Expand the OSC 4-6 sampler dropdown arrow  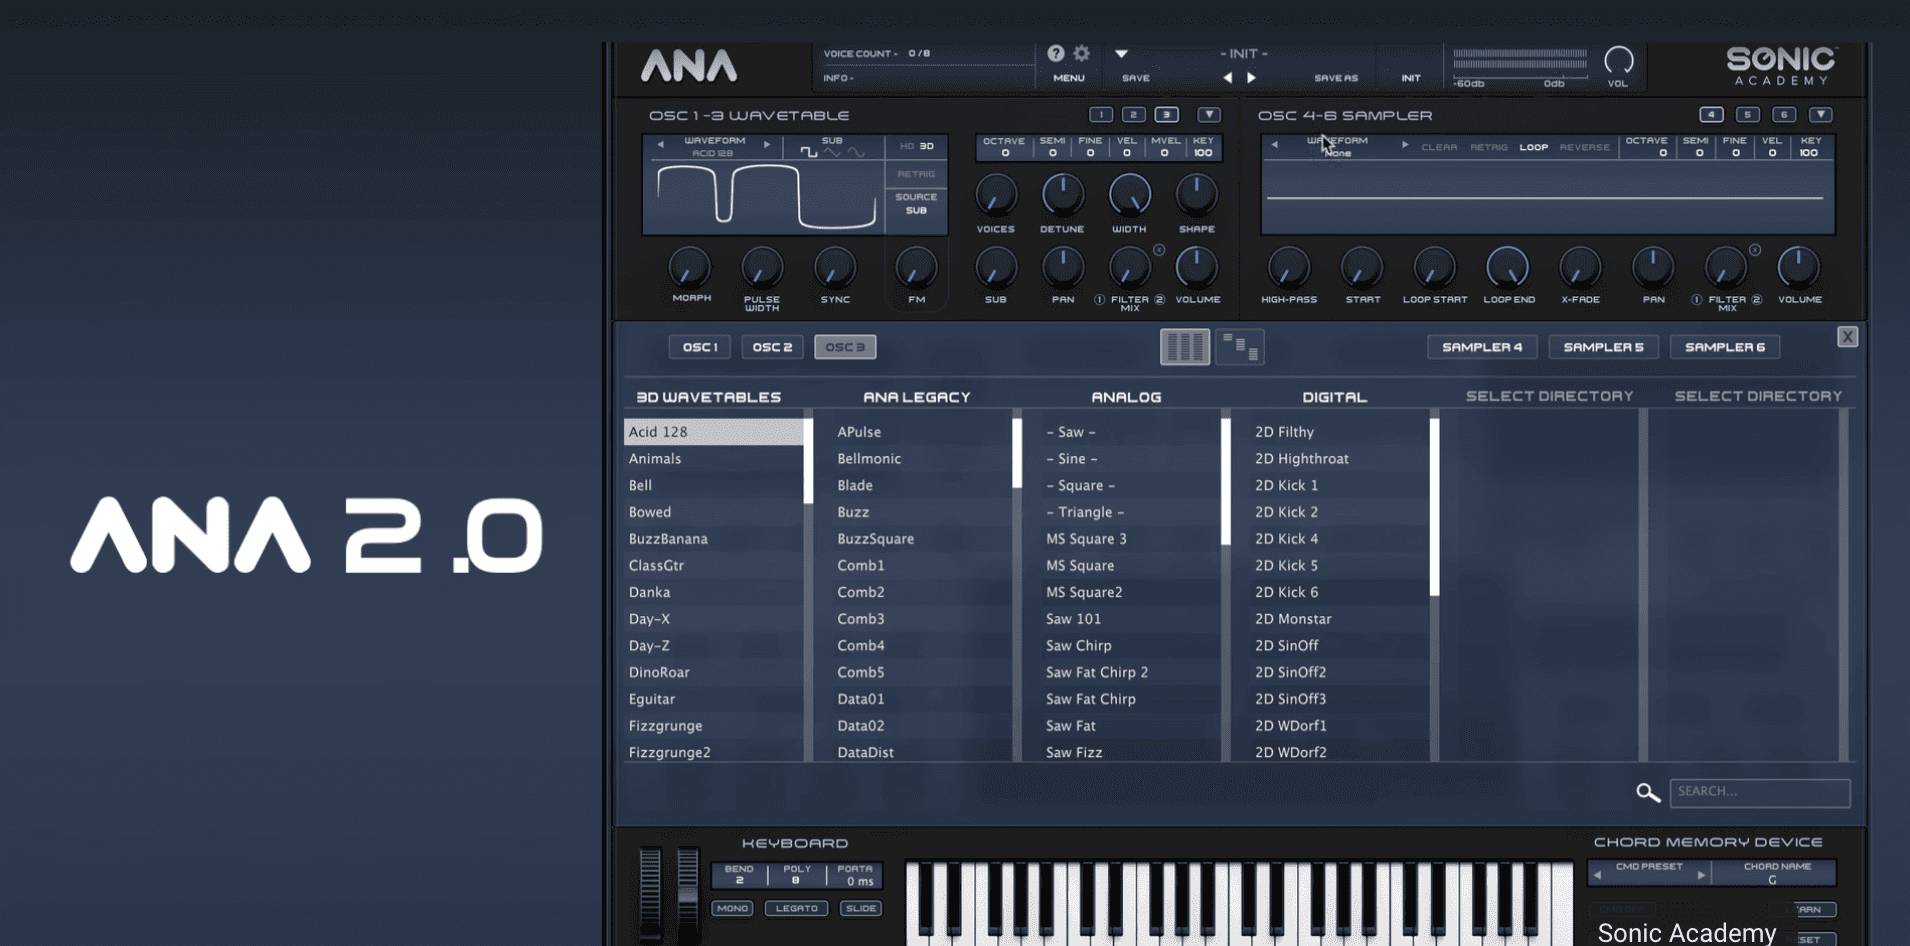point(1820,115)
